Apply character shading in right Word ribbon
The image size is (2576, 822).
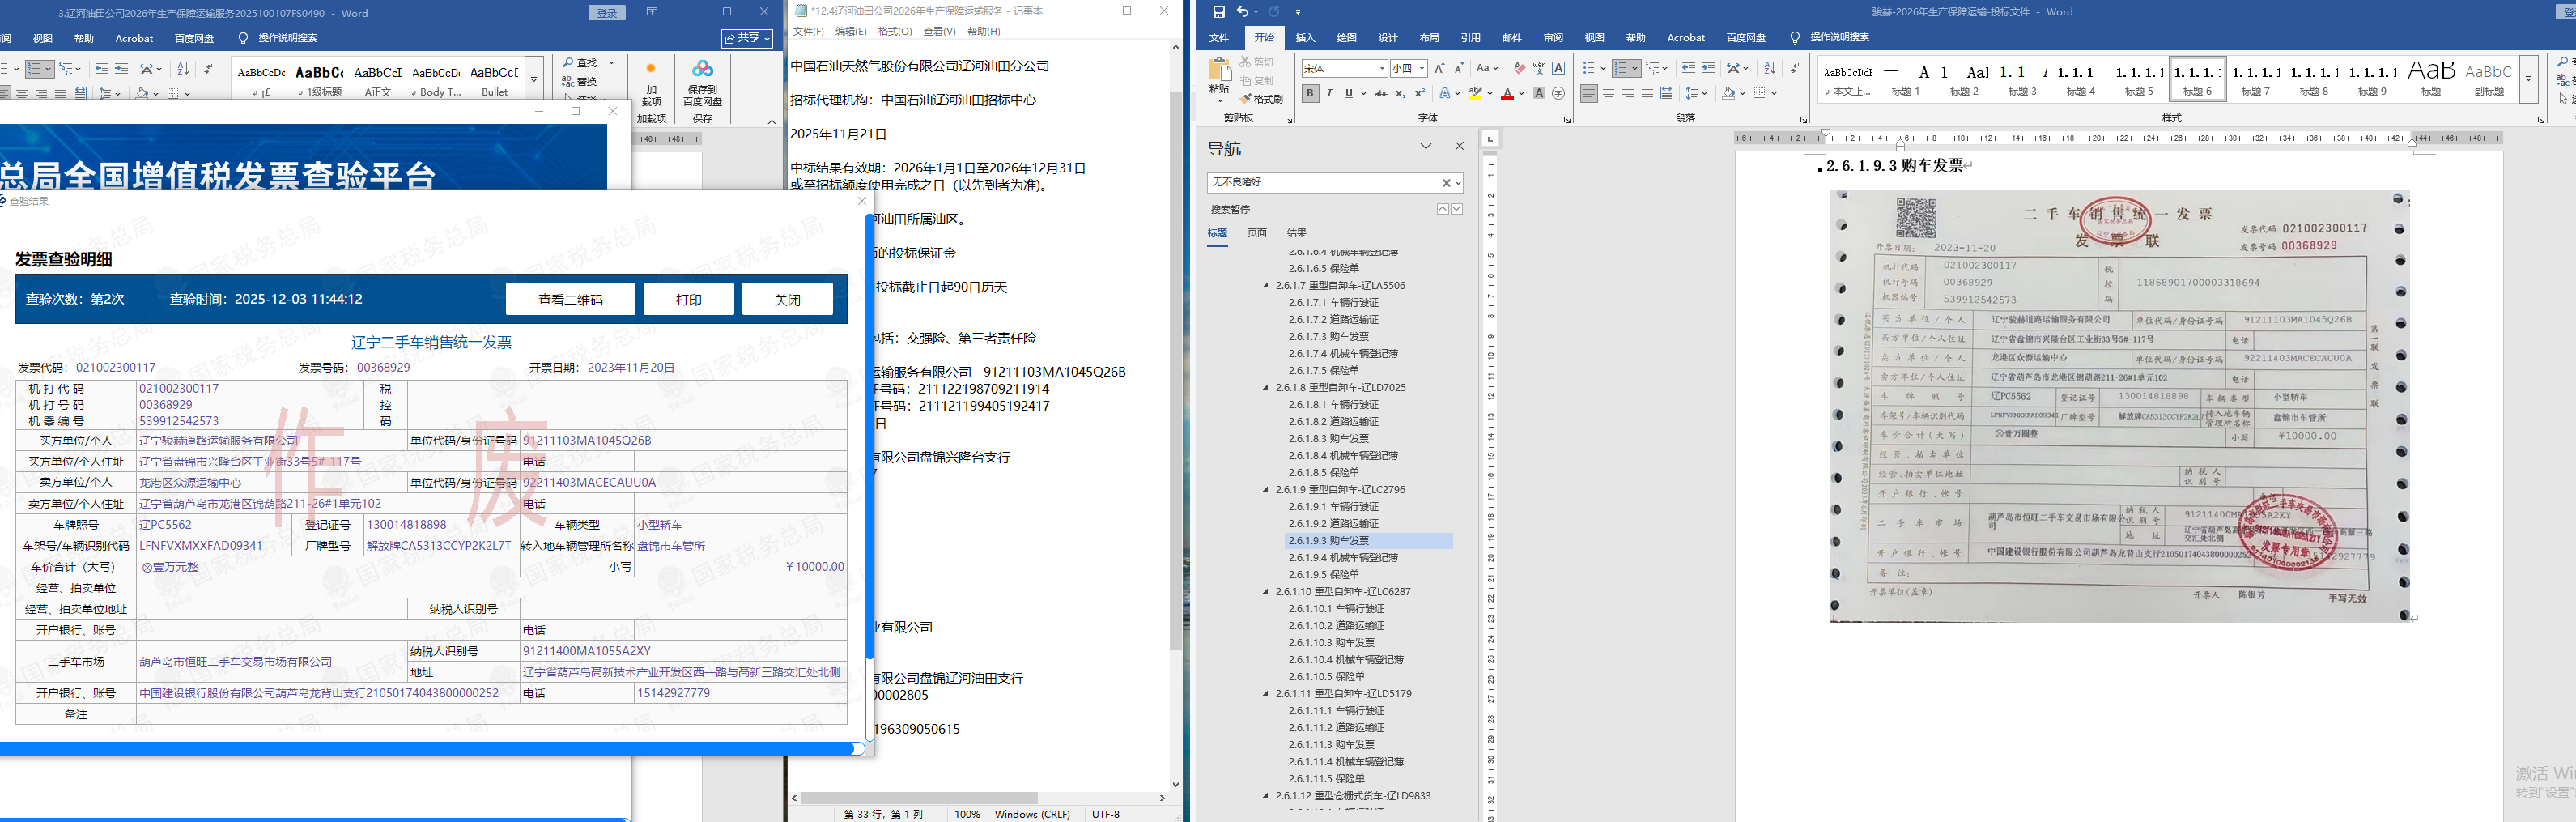(1539, 93)
